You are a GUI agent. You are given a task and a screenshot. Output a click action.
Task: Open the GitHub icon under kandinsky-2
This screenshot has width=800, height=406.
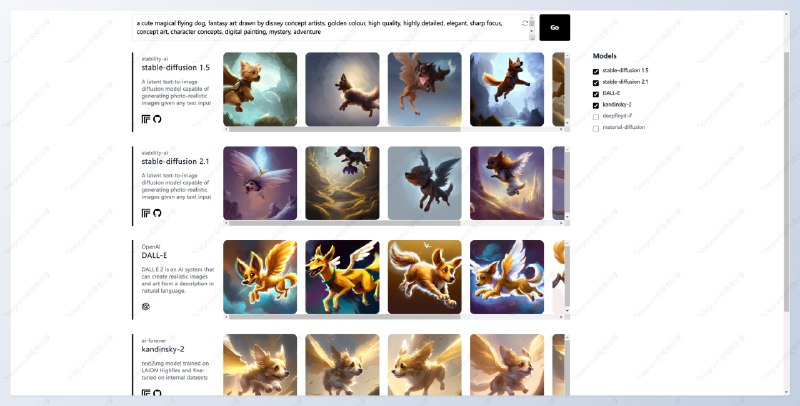pos(157,393)
